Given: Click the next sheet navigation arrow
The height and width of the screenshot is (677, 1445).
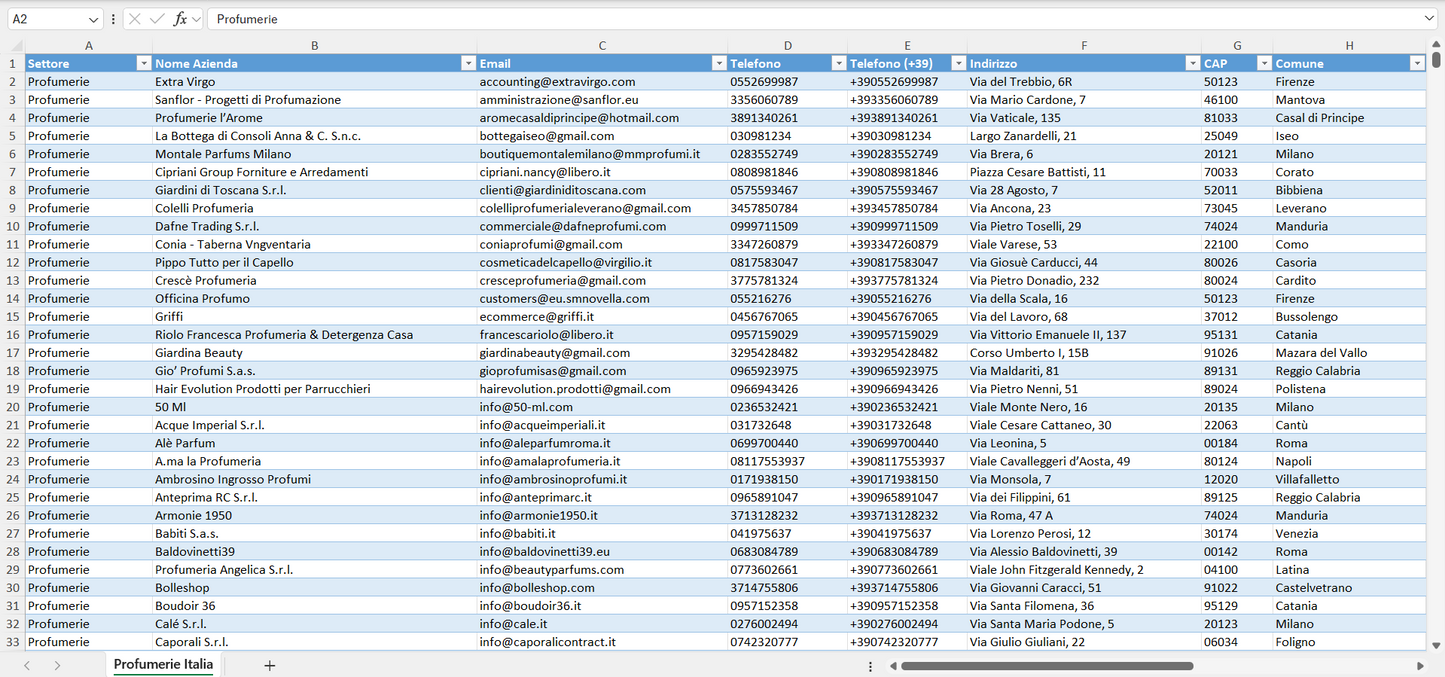Looking at the screenshot, I should pyautogui.click(x=57, y=665).
